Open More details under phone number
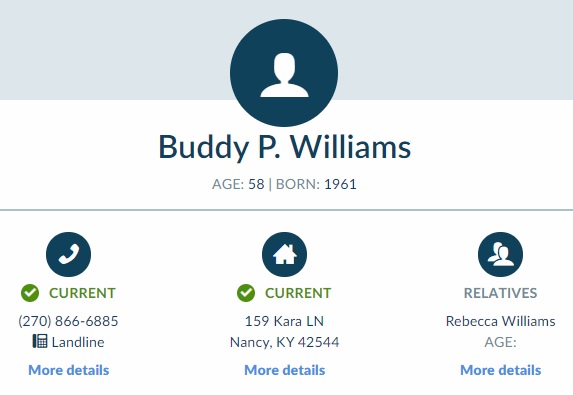Viewport: 573px width, 395px height. coord(69,370)
